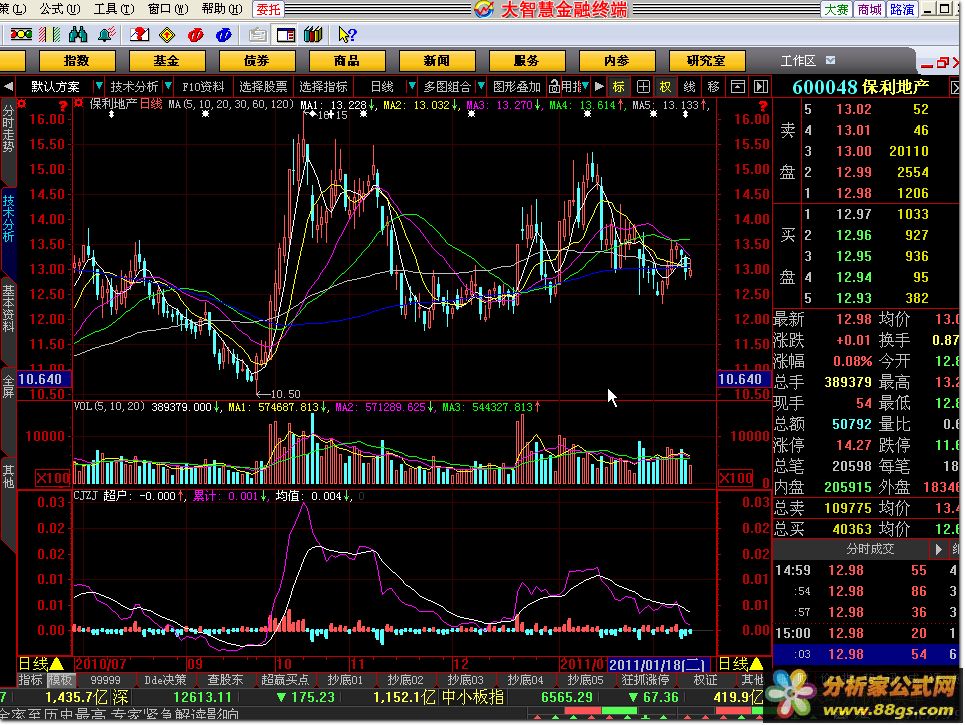The height and width of the screenshot is (725, 965).
Task: Select the 狂抓涨停 indicator tab
Action: (x=645, y=680)
